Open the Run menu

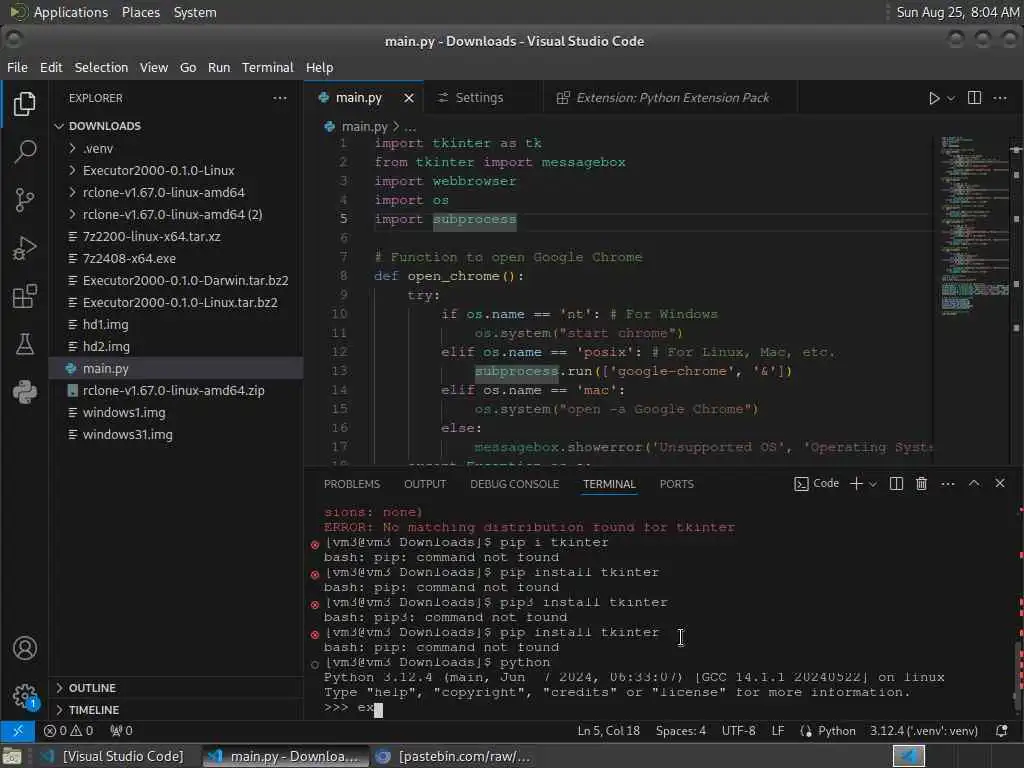tap(219, 67)
